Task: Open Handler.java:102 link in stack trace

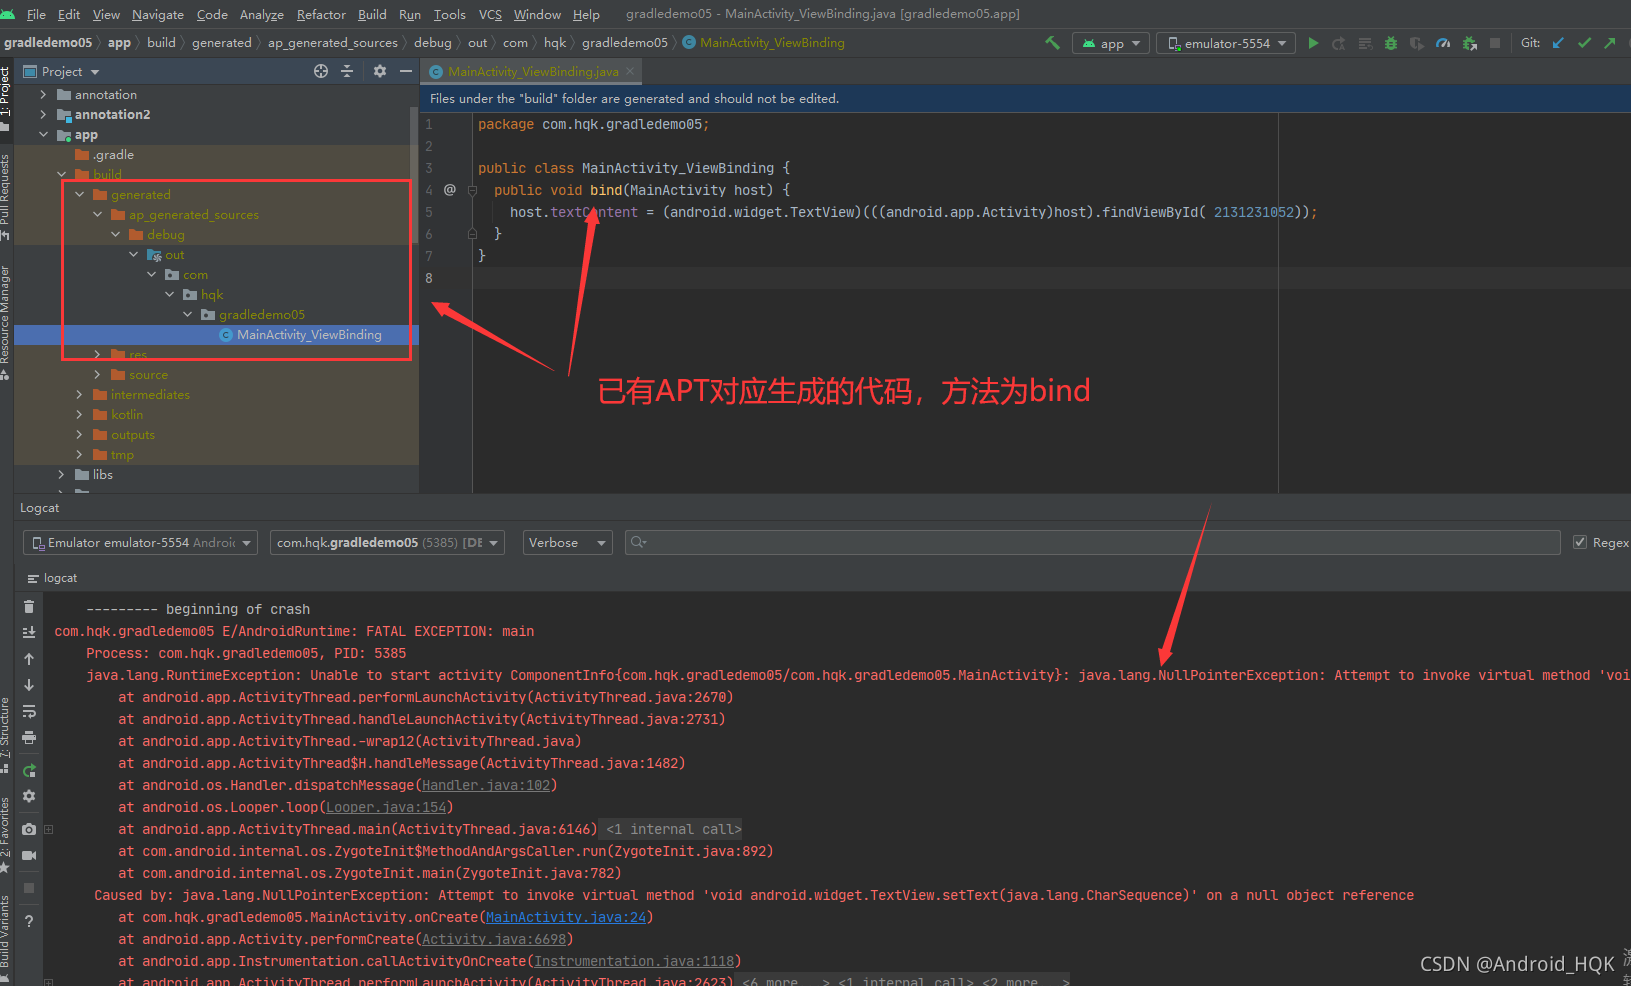Action: [486, 785]
